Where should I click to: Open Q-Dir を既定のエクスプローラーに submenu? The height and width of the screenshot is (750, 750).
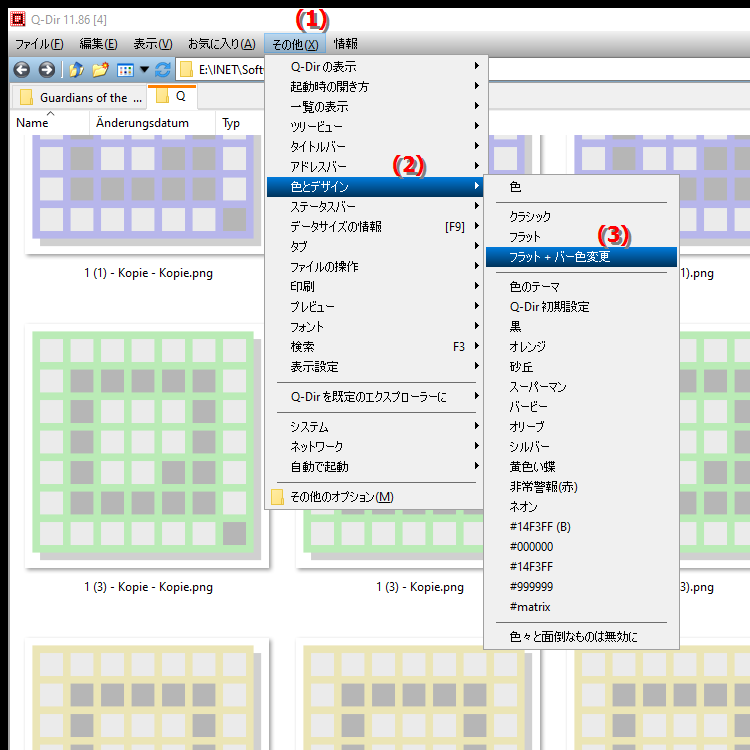(375, 397)
